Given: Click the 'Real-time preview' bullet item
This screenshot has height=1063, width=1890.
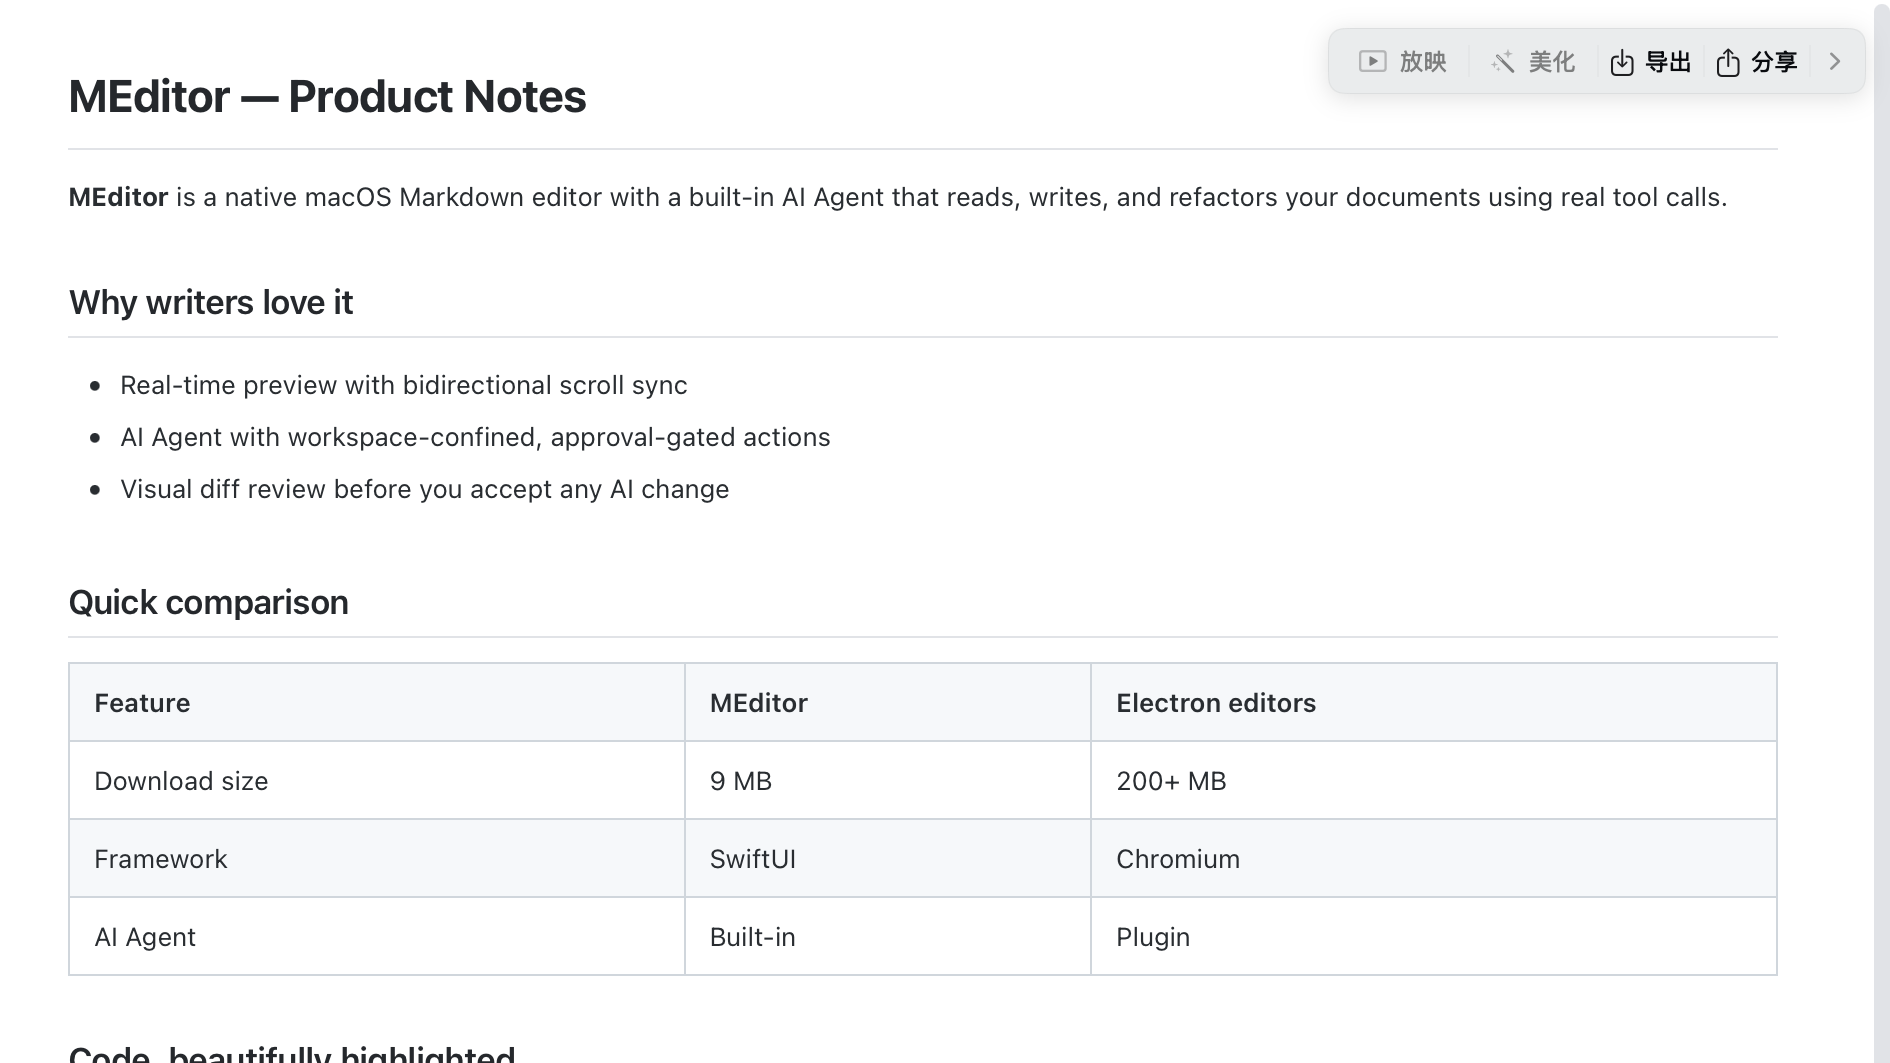Looking at the screenshot, I should click(x=404, y=385).
